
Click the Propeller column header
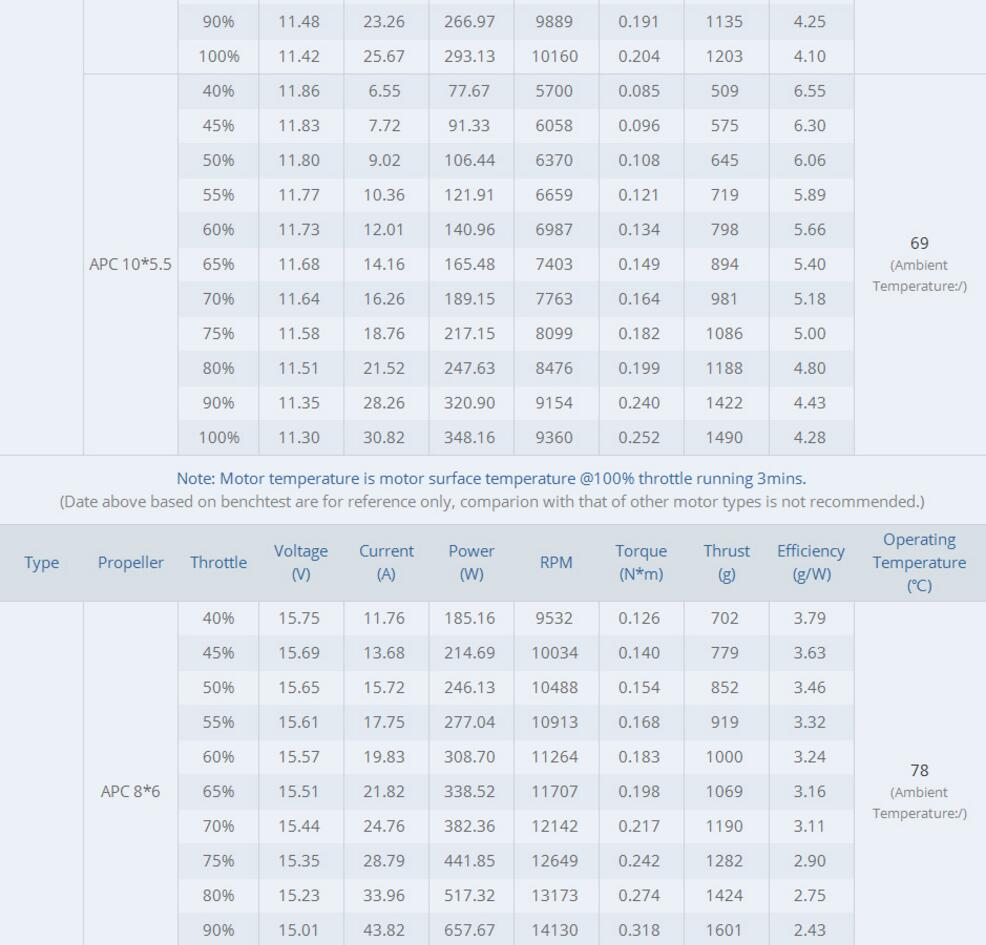[x=132, y=563]
